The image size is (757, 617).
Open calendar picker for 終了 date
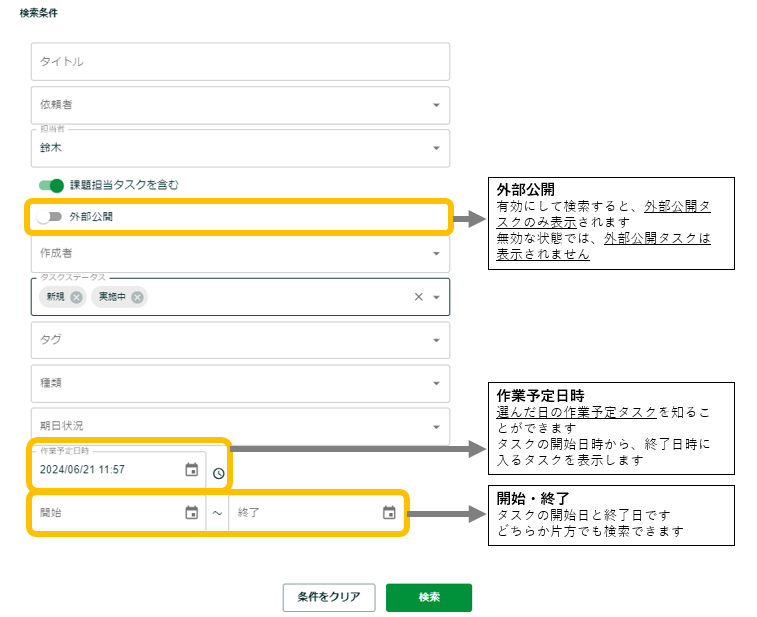pos(389,513)
